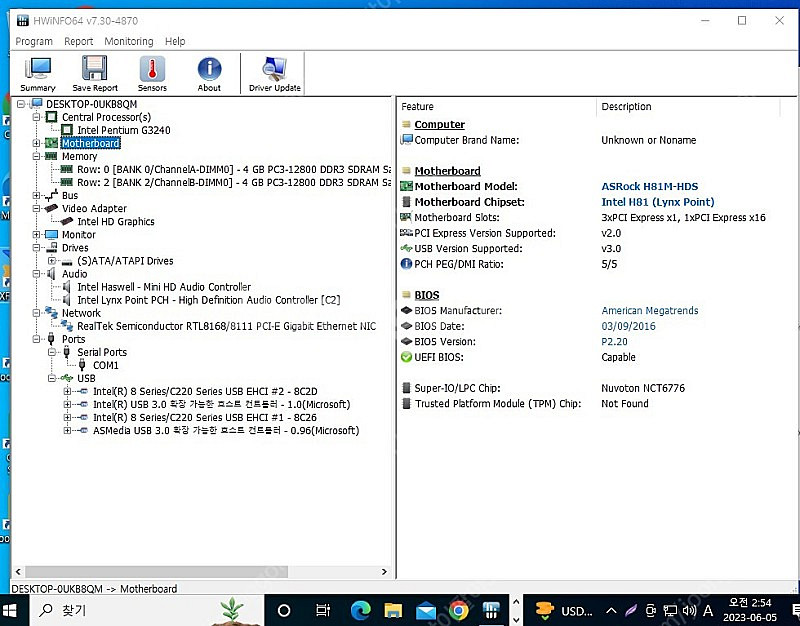Open the Program menu
The width and height of the screenshot is (800, 626).
click(x=34, y=41)
